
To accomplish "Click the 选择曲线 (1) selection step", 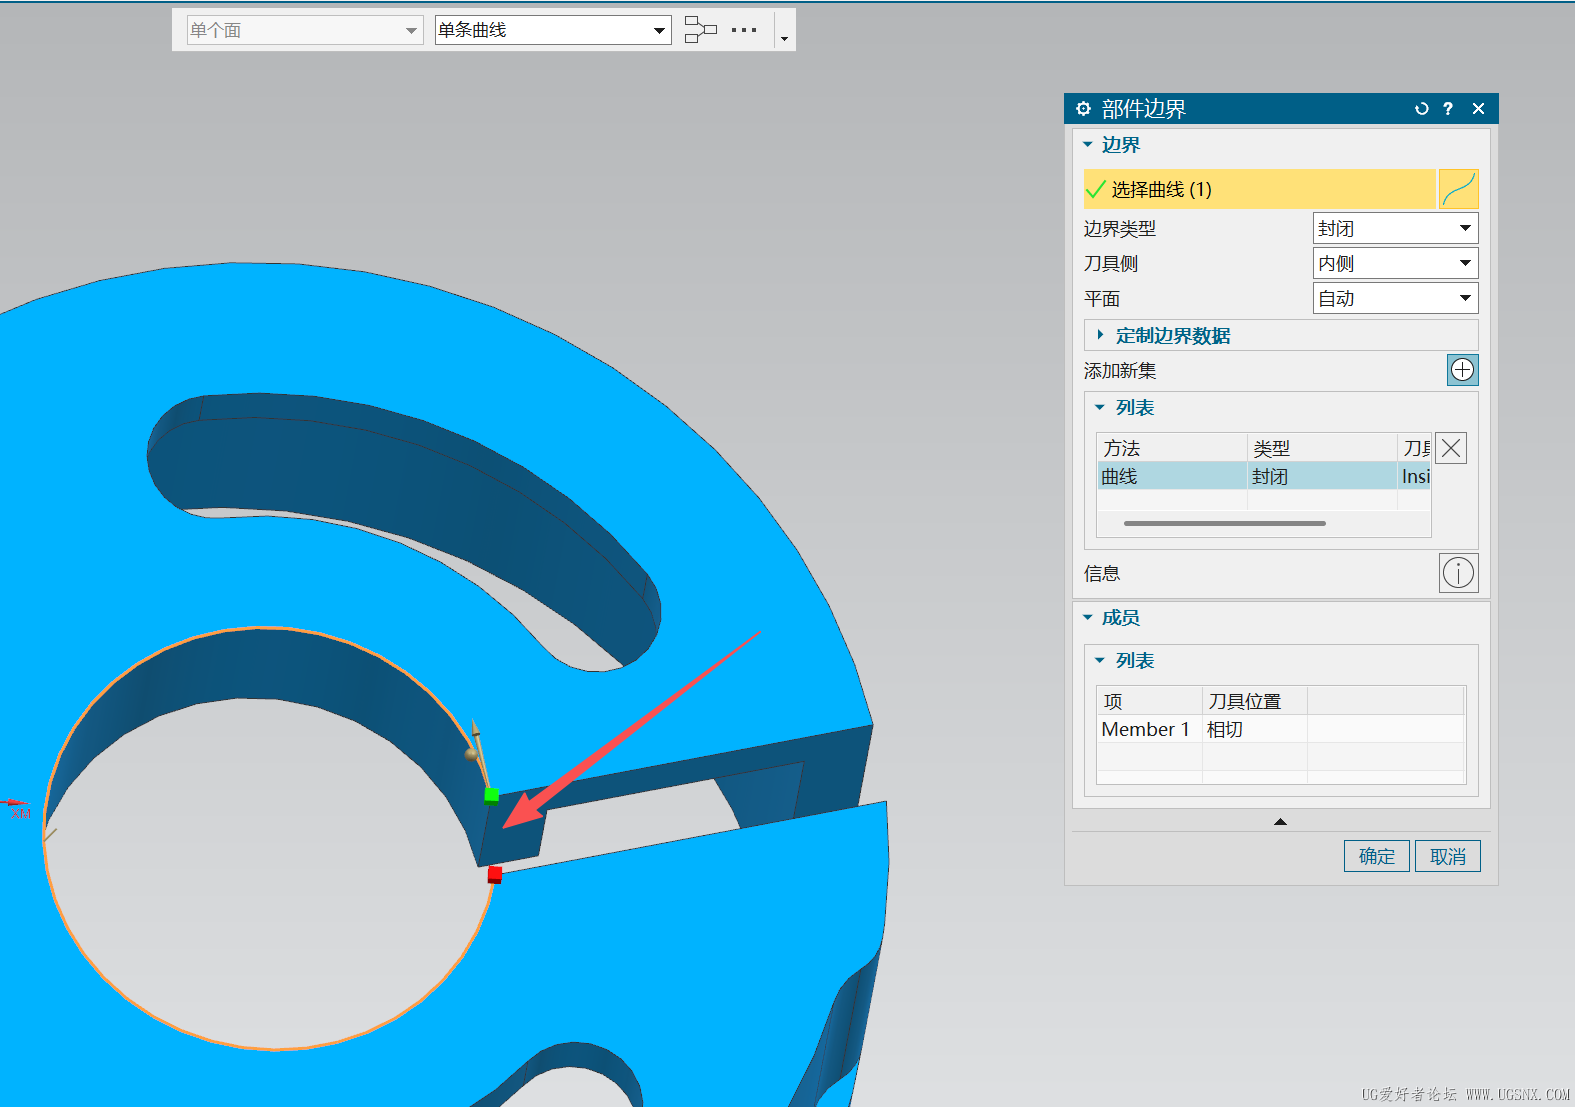I will [x=1259, y=189].
